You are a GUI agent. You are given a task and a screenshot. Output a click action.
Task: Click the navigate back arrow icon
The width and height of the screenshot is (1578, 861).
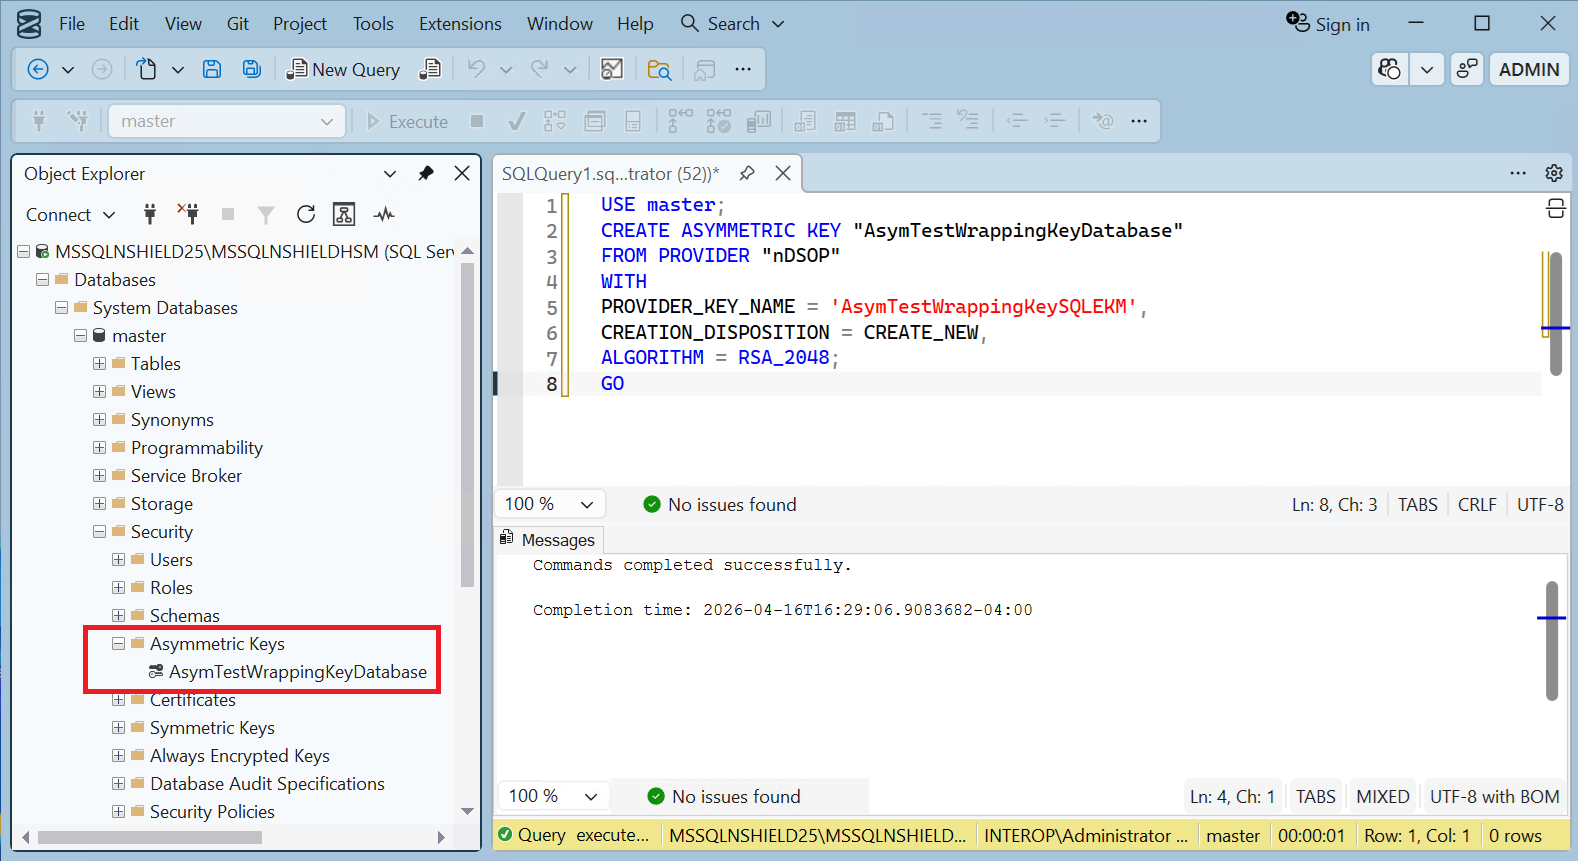pos(38,69)
